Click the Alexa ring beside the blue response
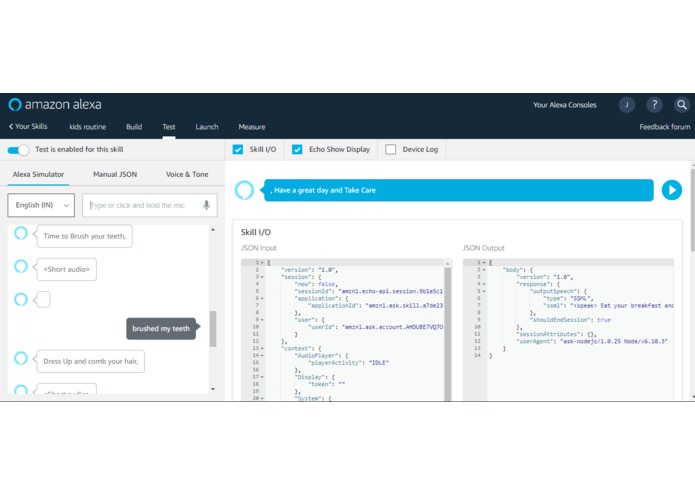The image size is (695, 494). click(x=244, y=190)
